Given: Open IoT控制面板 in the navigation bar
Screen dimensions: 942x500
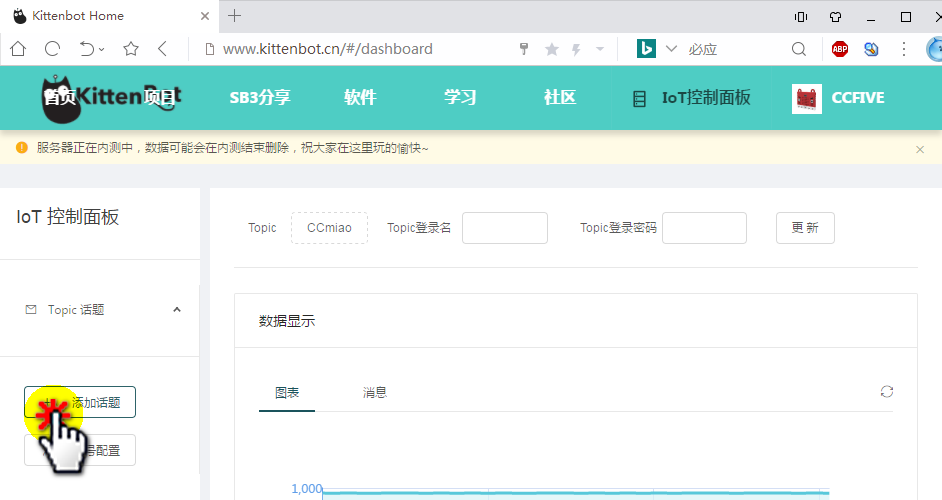Looking at the screenshot, I should (706, 97).
